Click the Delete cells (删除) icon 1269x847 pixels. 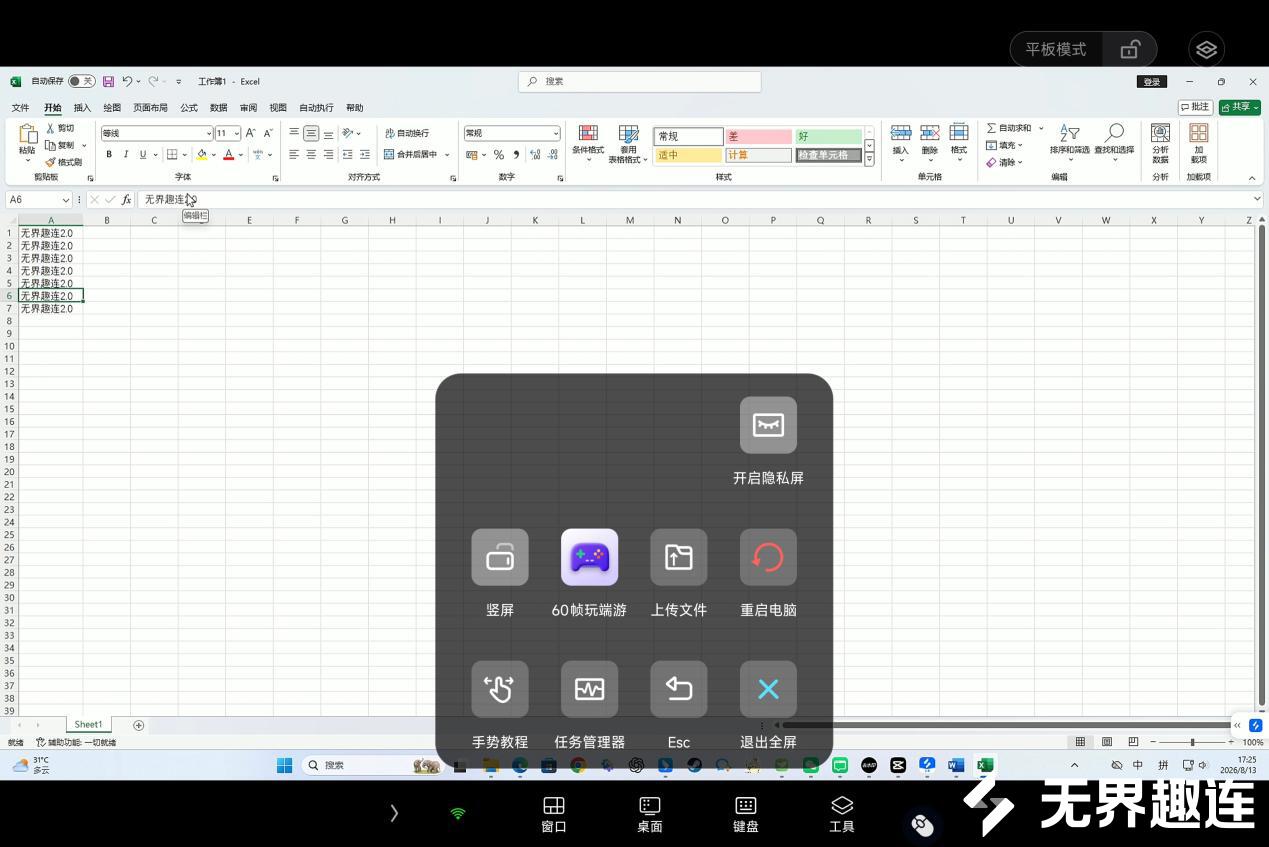[930, 141]
